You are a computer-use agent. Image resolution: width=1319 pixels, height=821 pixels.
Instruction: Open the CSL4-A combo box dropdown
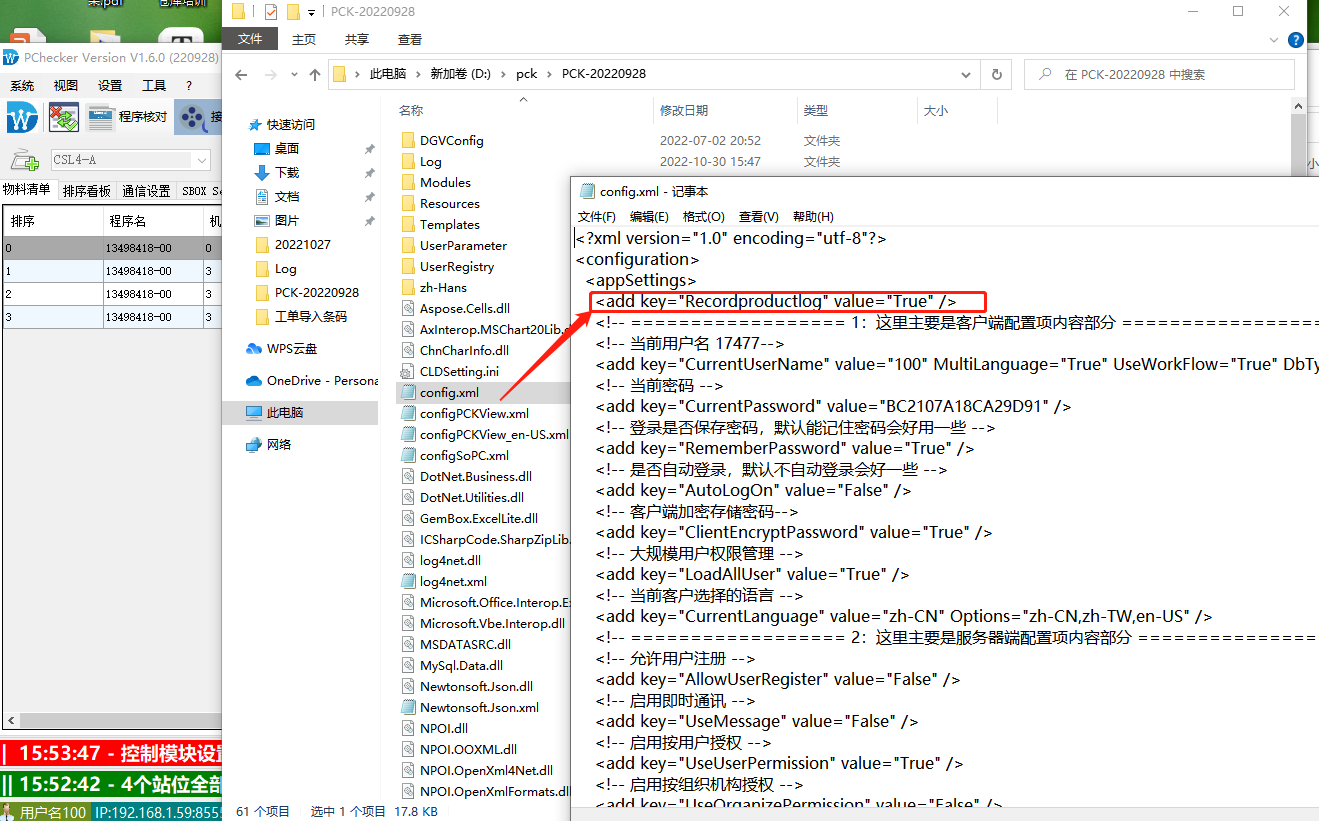[x=202, y=160]
